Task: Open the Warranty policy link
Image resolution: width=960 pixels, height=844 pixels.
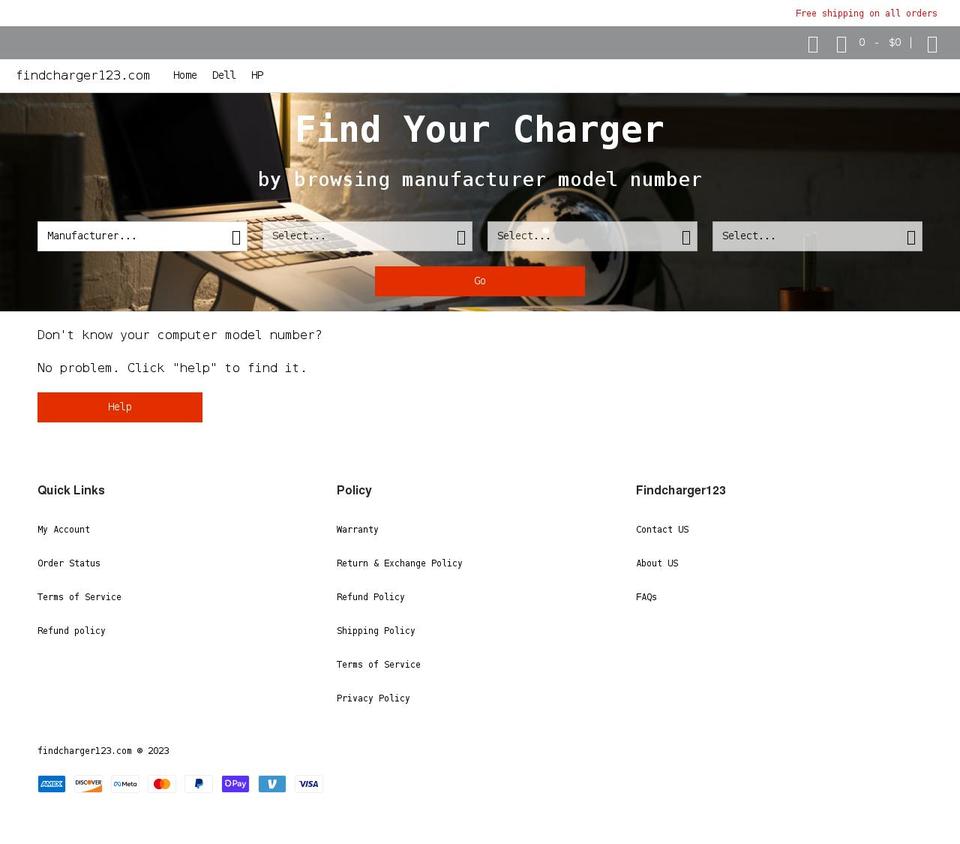Action: (x=358, y=529)
